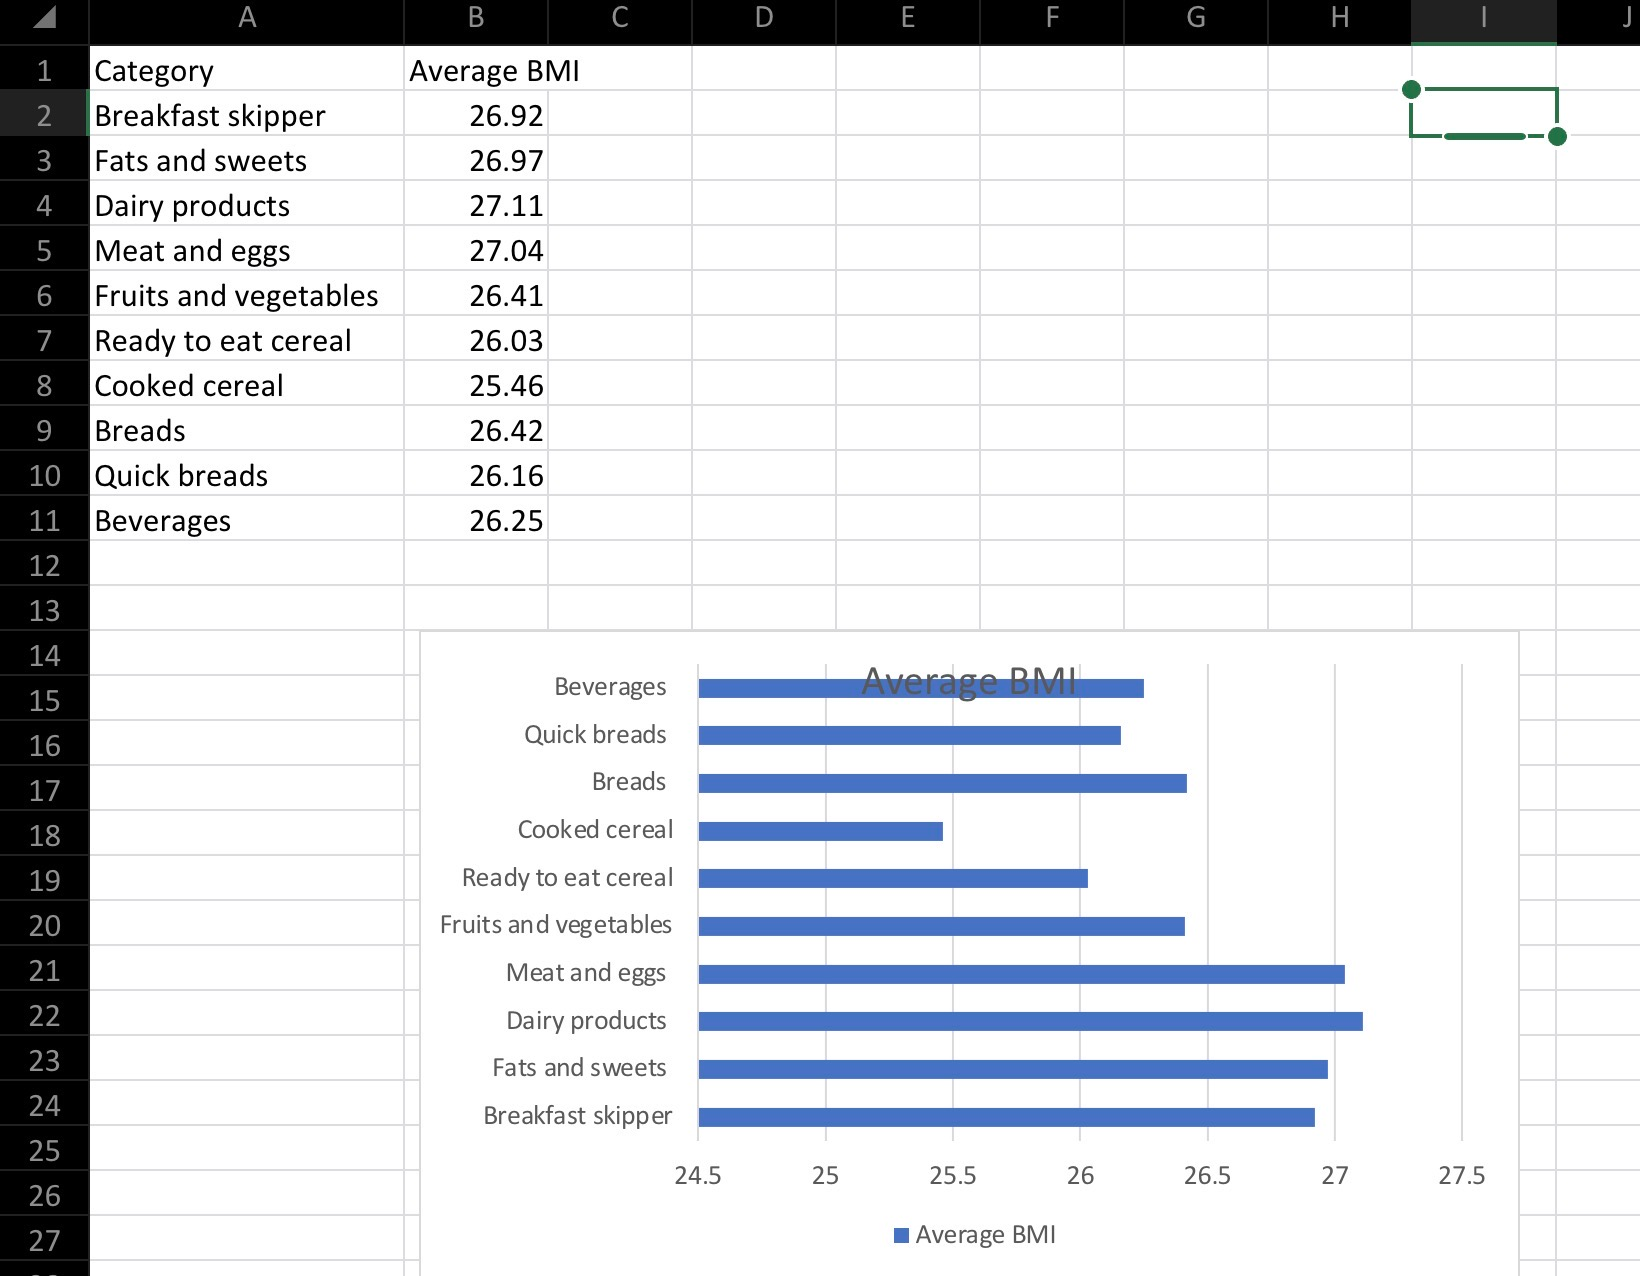This screenshot has height=1276, width=1640.
Task: Click the Beverages axis label in the chart
Action: click(x=610, y=687)
